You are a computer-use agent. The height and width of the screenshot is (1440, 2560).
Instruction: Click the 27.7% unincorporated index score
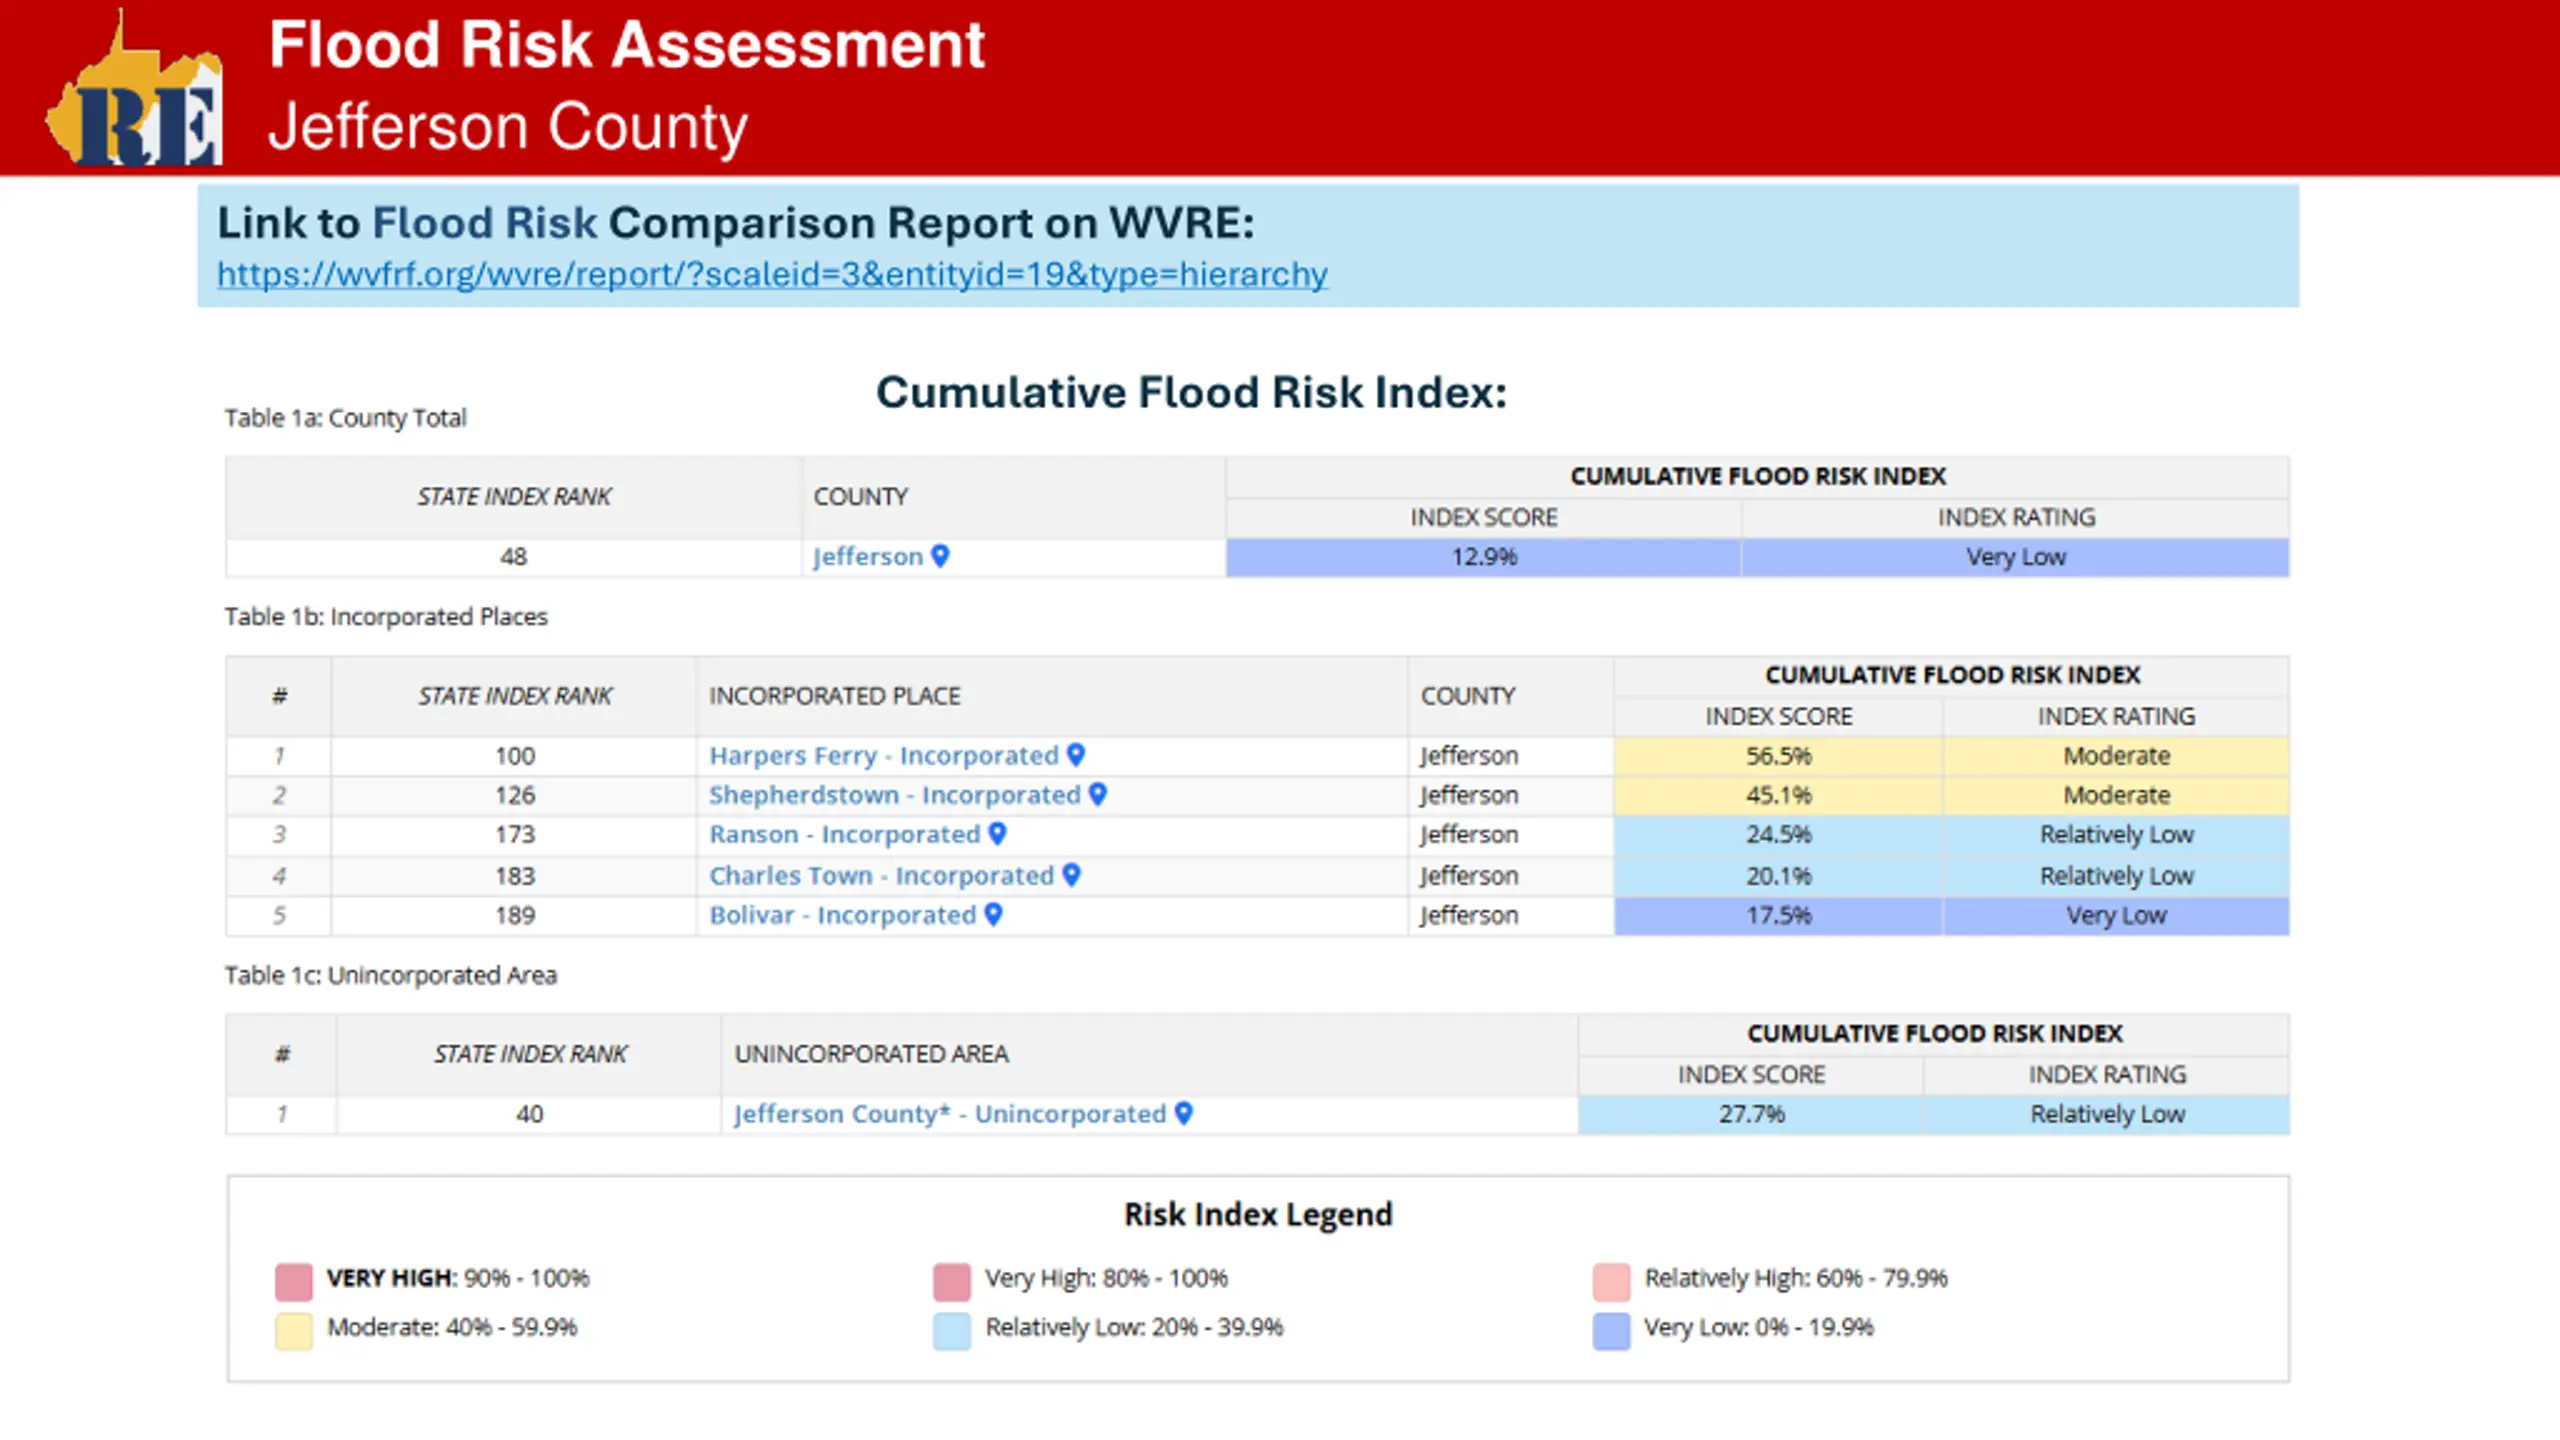[x=1751, y=1115]
